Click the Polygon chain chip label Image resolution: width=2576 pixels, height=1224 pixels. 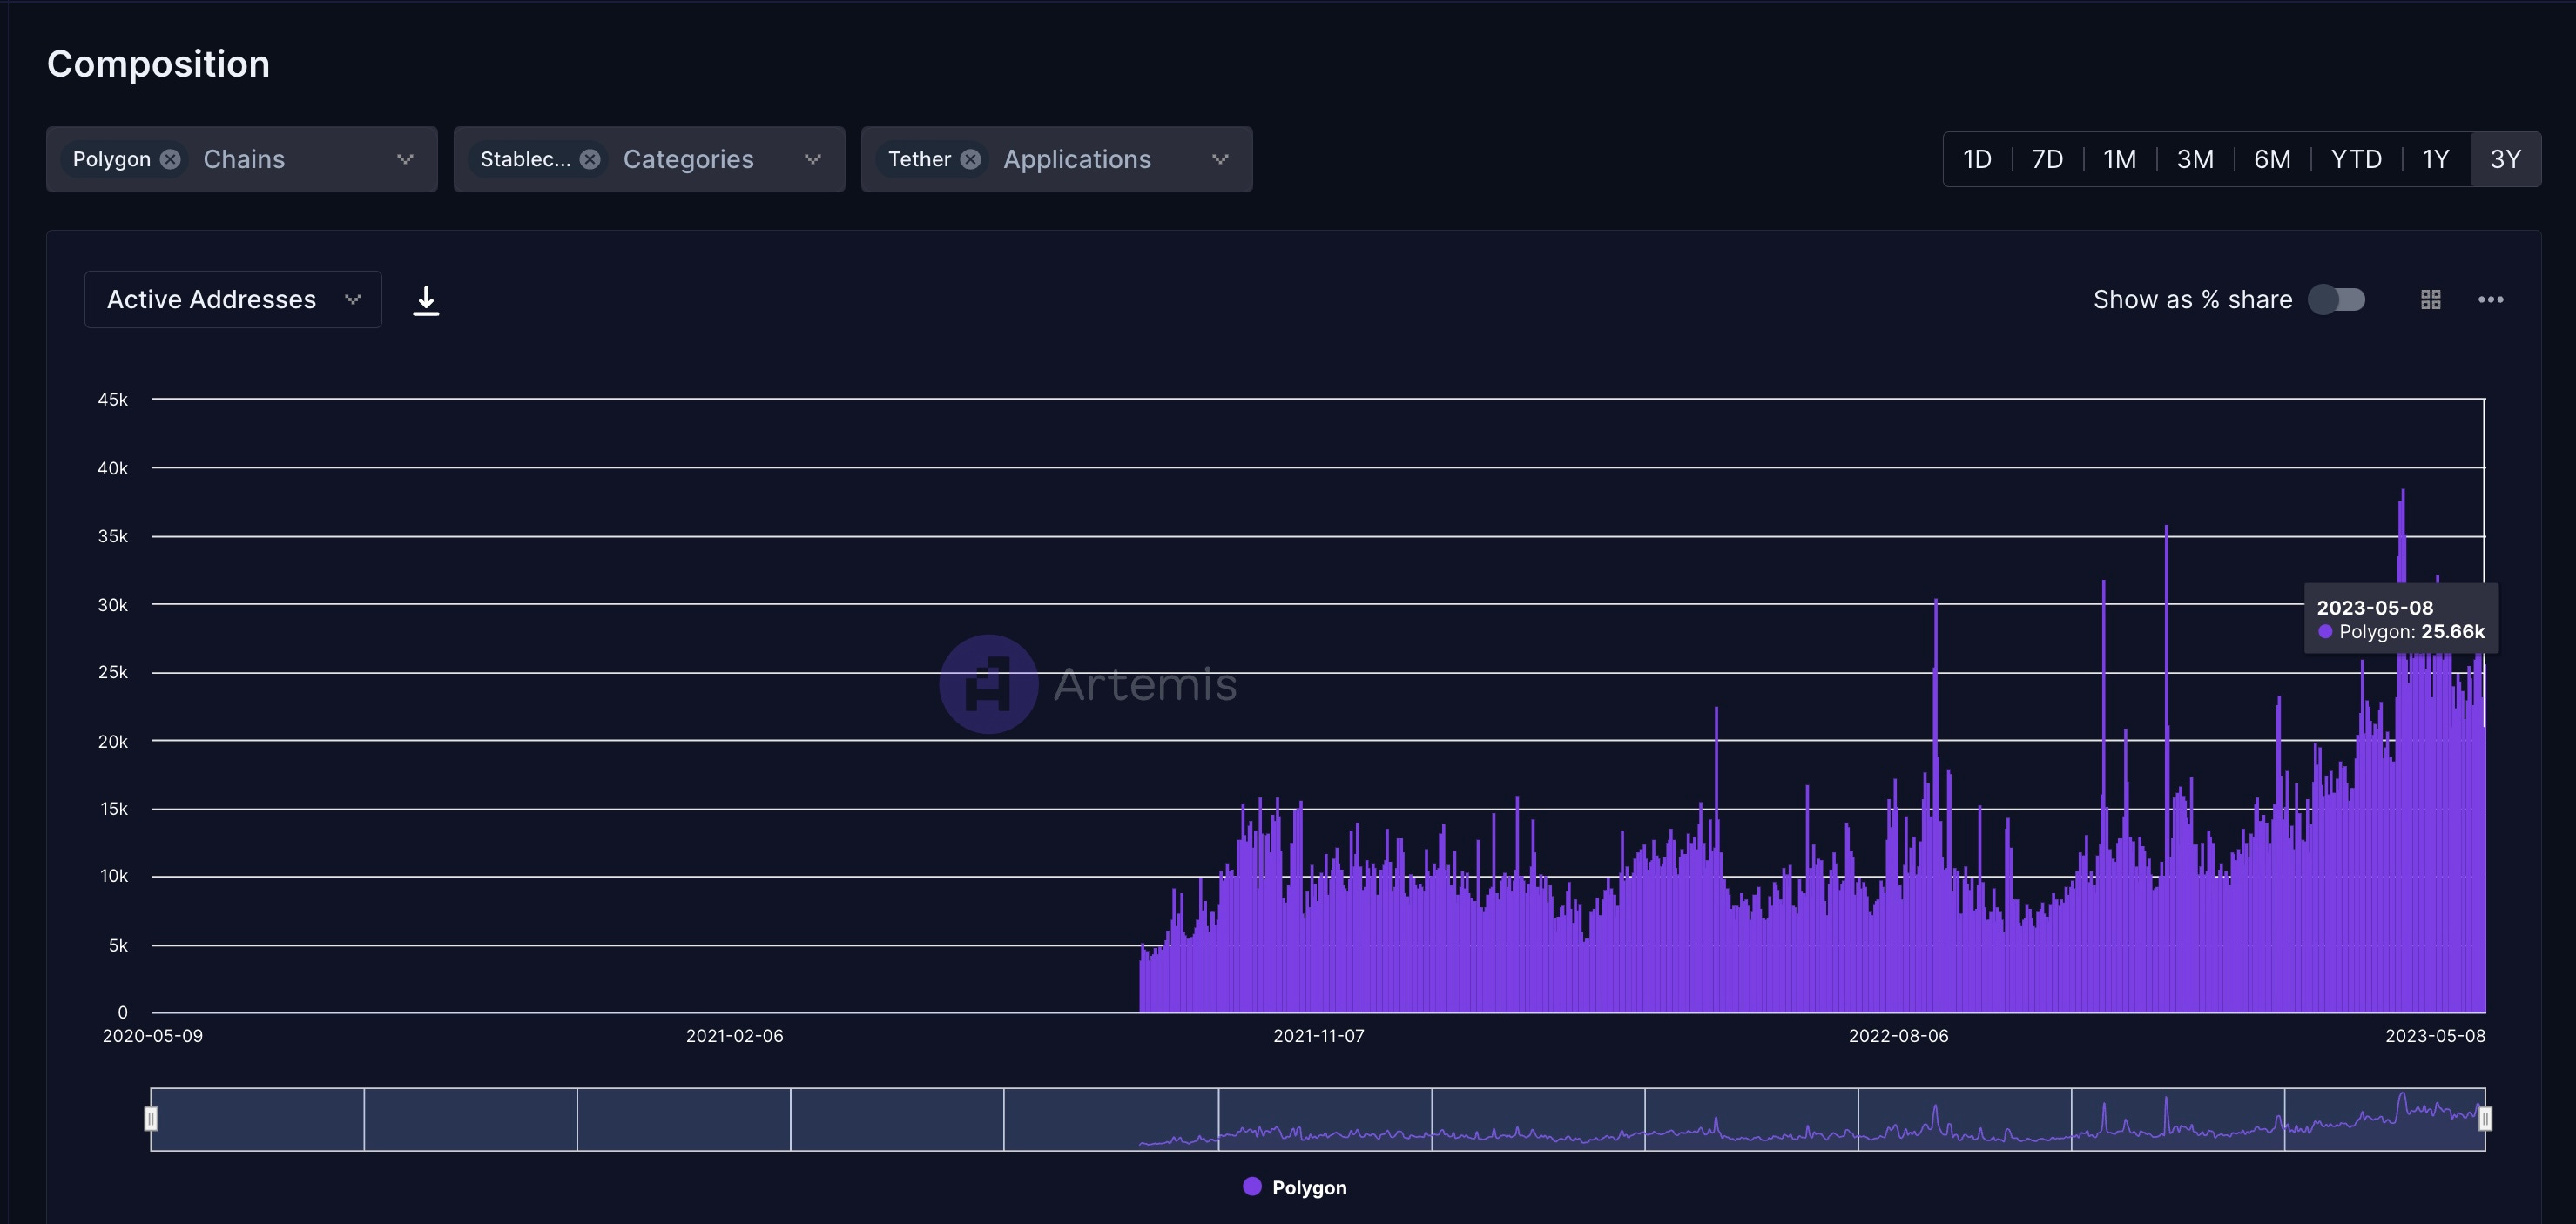(112, 159)
